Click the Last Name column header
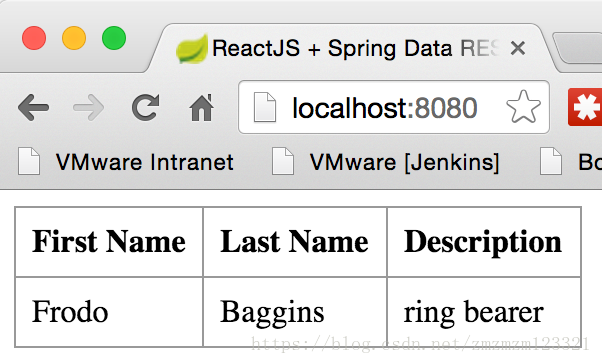This screenshot has width=602, height=364. (295, 242)
